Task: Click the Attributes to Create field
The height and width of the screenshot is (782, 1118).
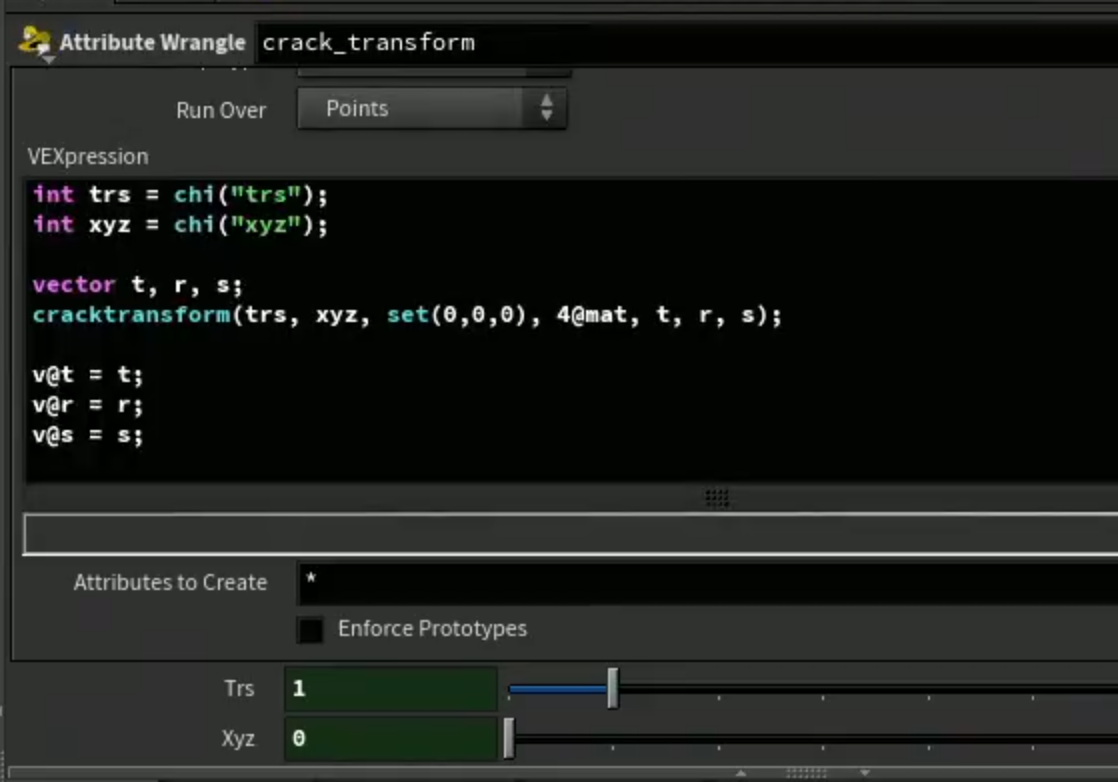Action: (x=708, y=582)
